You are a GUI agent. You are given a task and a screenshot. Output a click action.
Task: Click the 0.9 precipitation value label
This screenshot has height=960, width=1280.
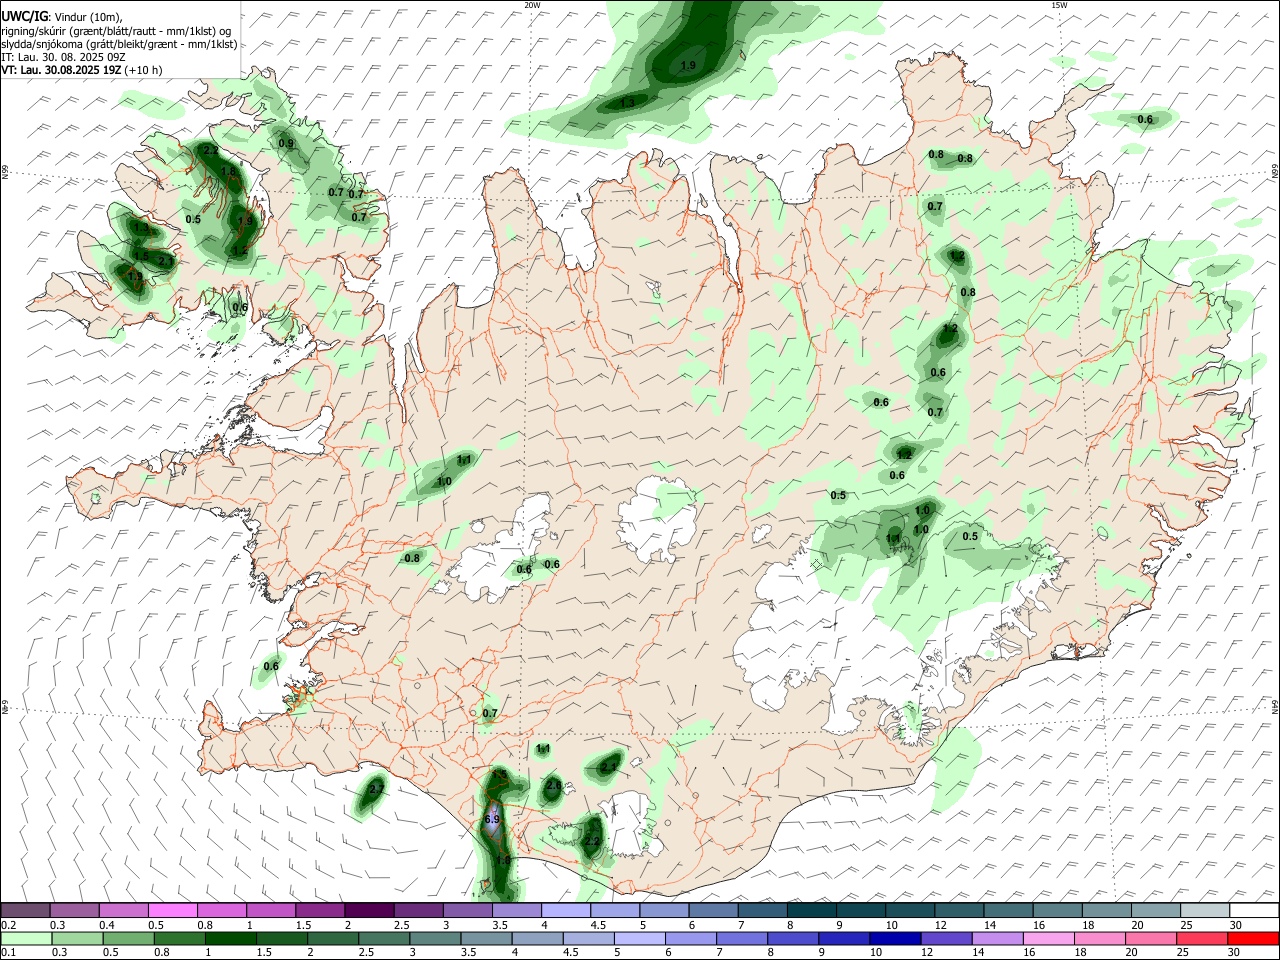click(x=286, y=144)
